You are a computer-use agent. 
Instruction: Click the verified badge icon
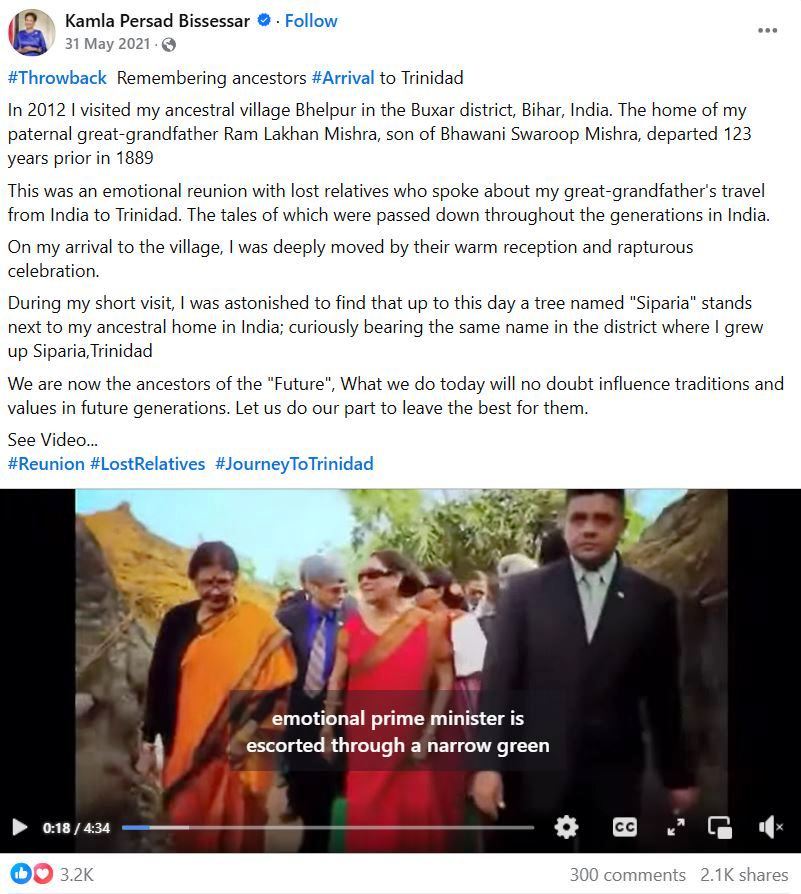pos(263,21)
